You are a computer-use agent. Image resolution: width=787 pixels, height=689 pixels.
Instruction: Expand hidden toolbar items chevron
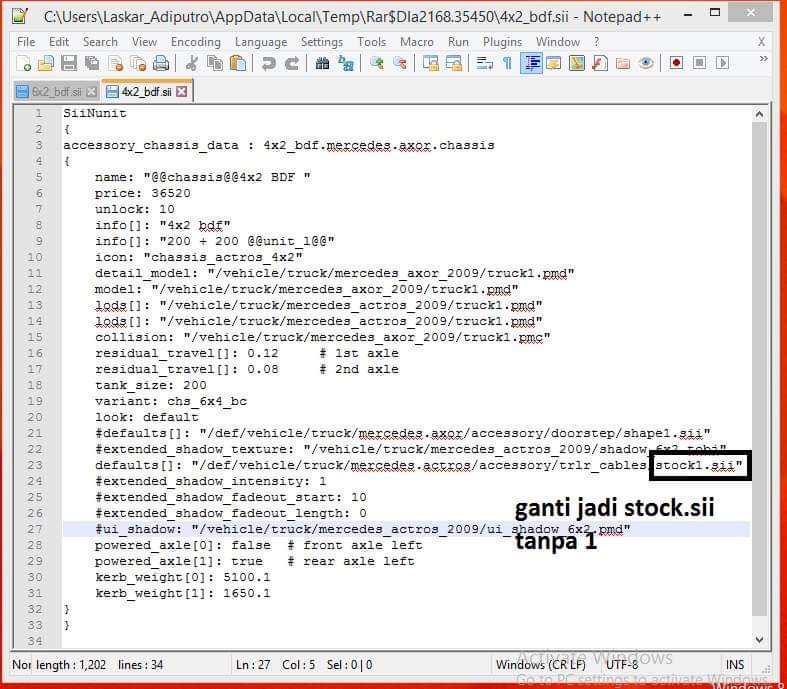pos(763,59)
